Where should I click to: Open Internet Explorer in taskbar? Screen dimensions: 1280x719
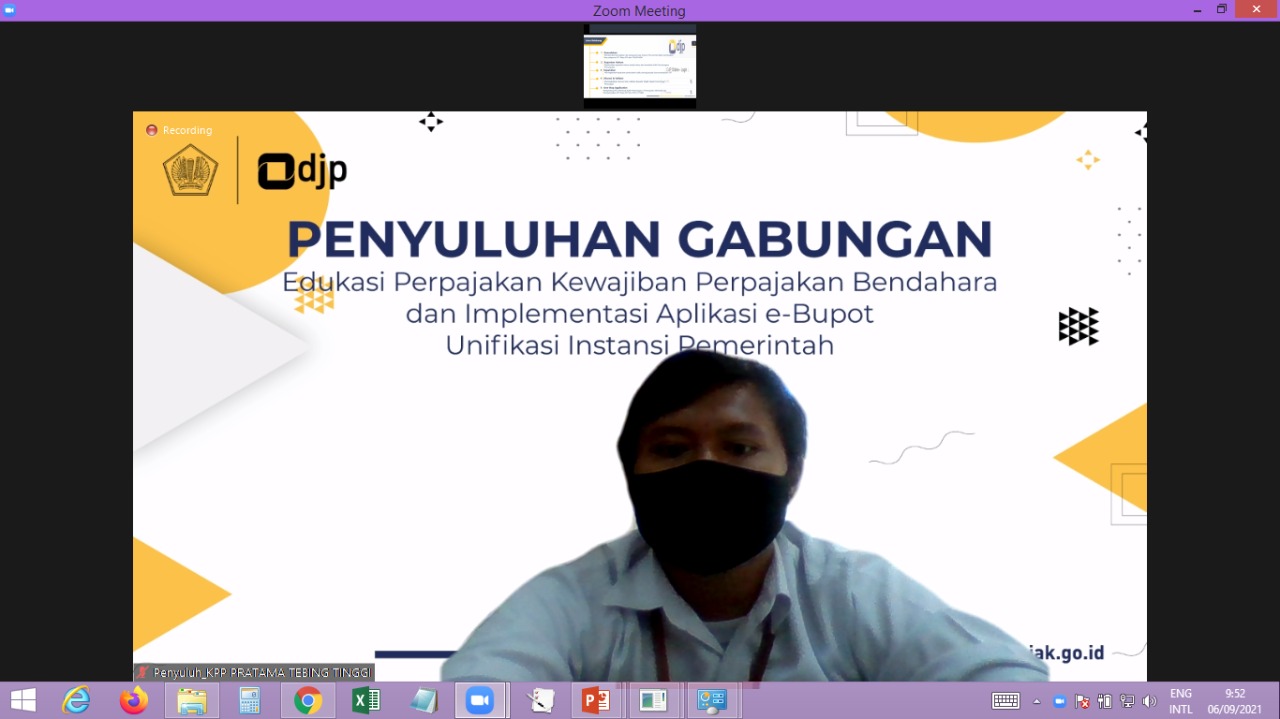[x=76, y=701]
